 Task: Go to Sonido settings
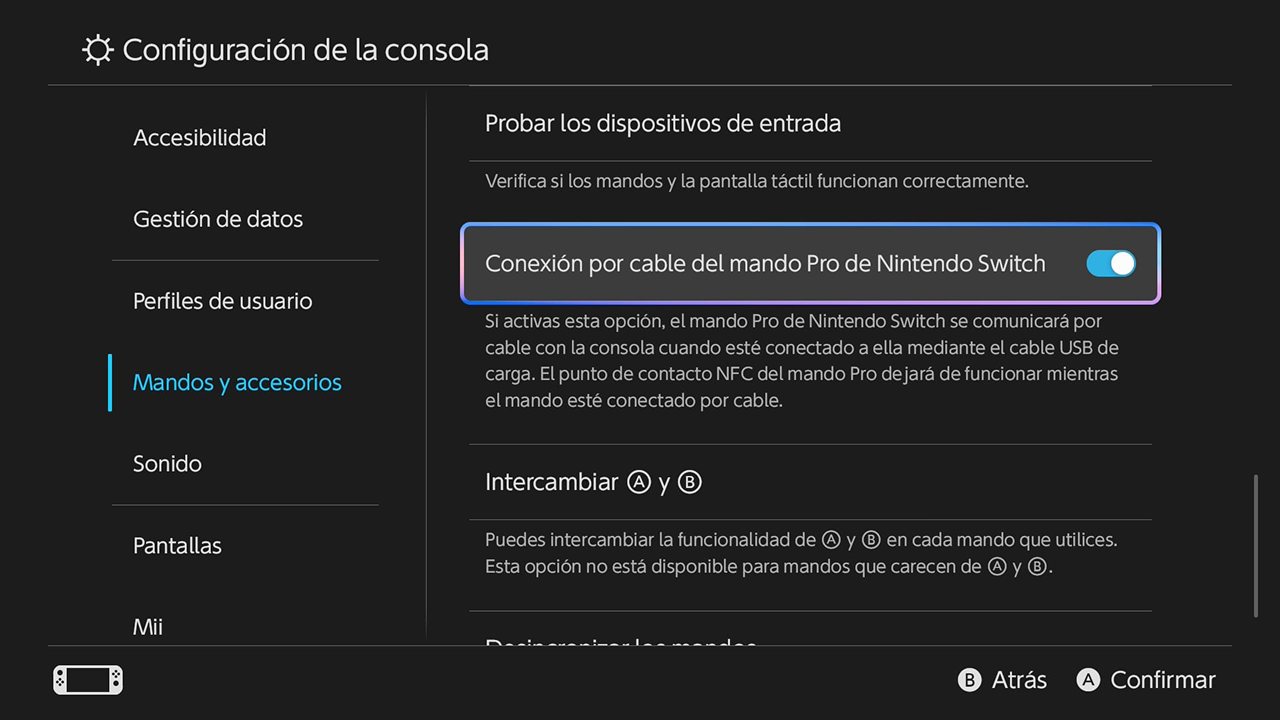click(167, 464)
